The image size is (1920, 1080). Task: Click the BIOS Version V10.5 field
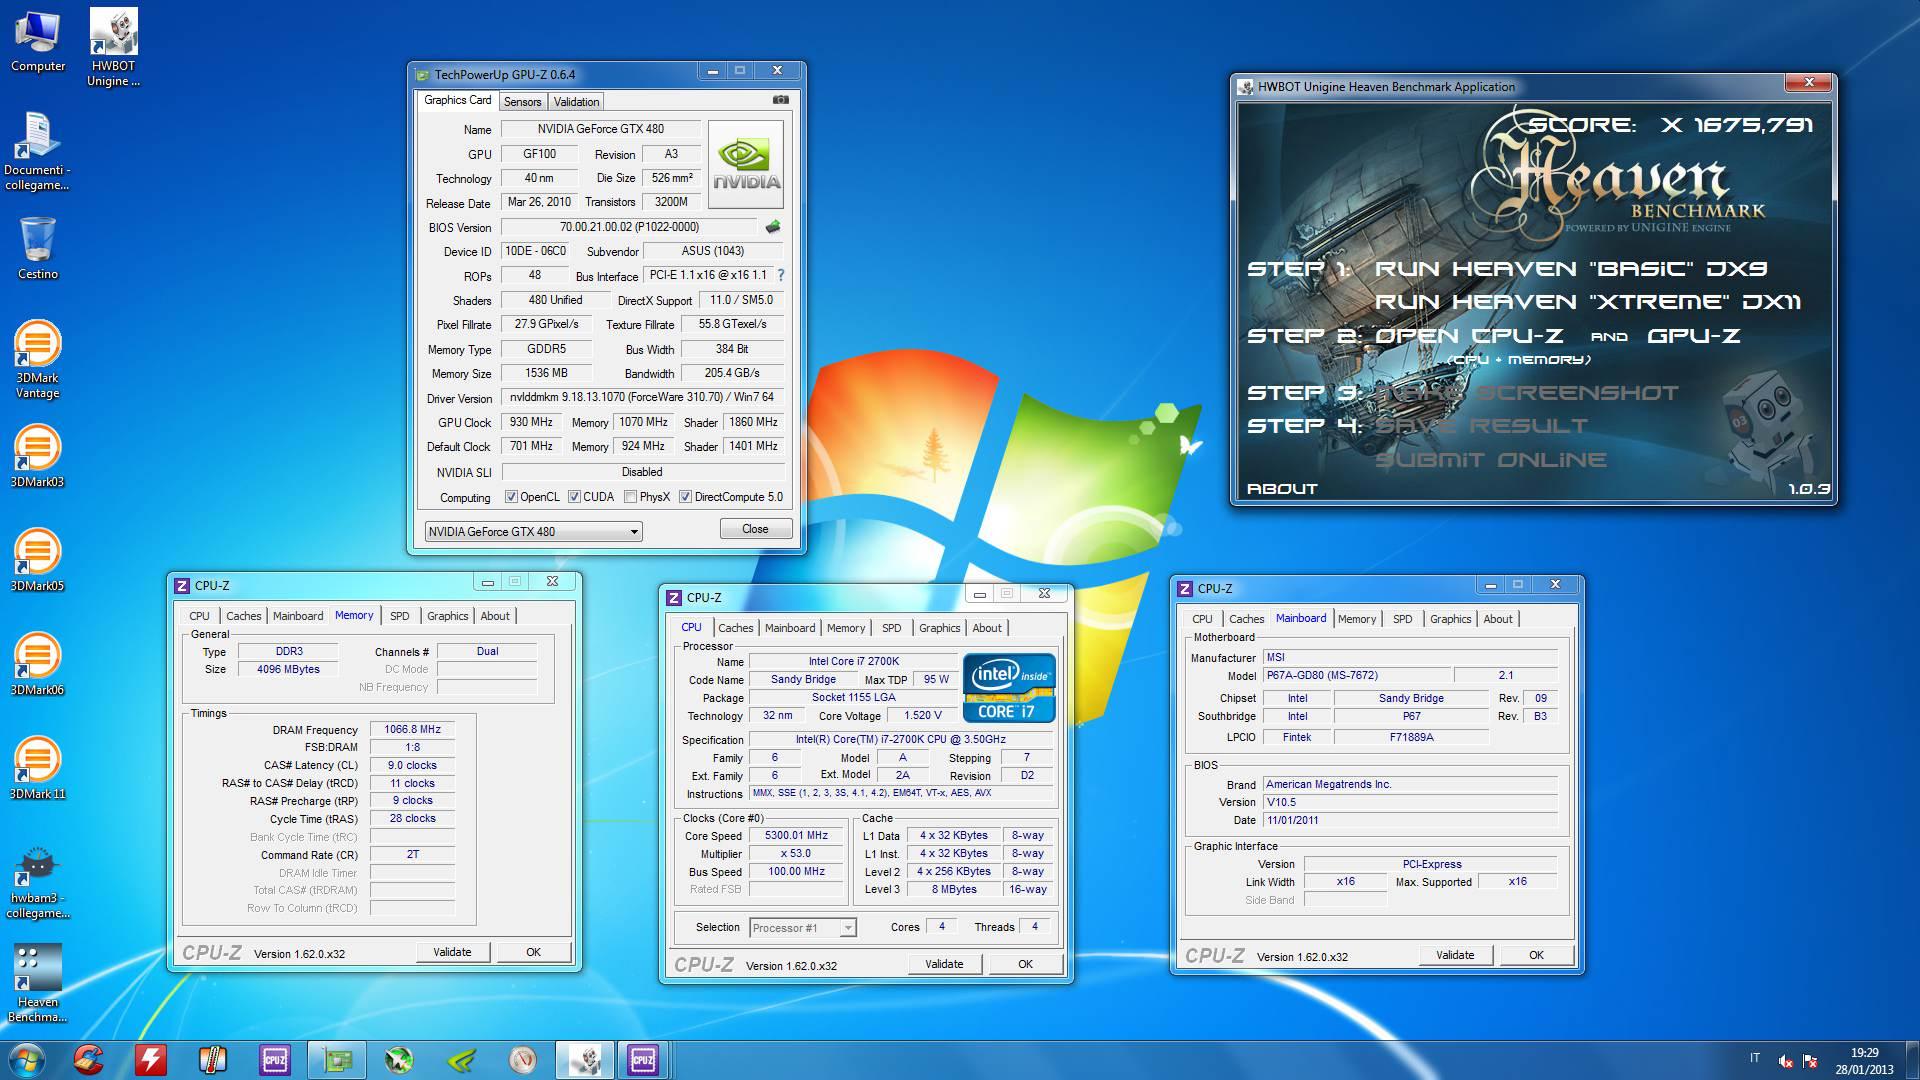[1410, 802]
